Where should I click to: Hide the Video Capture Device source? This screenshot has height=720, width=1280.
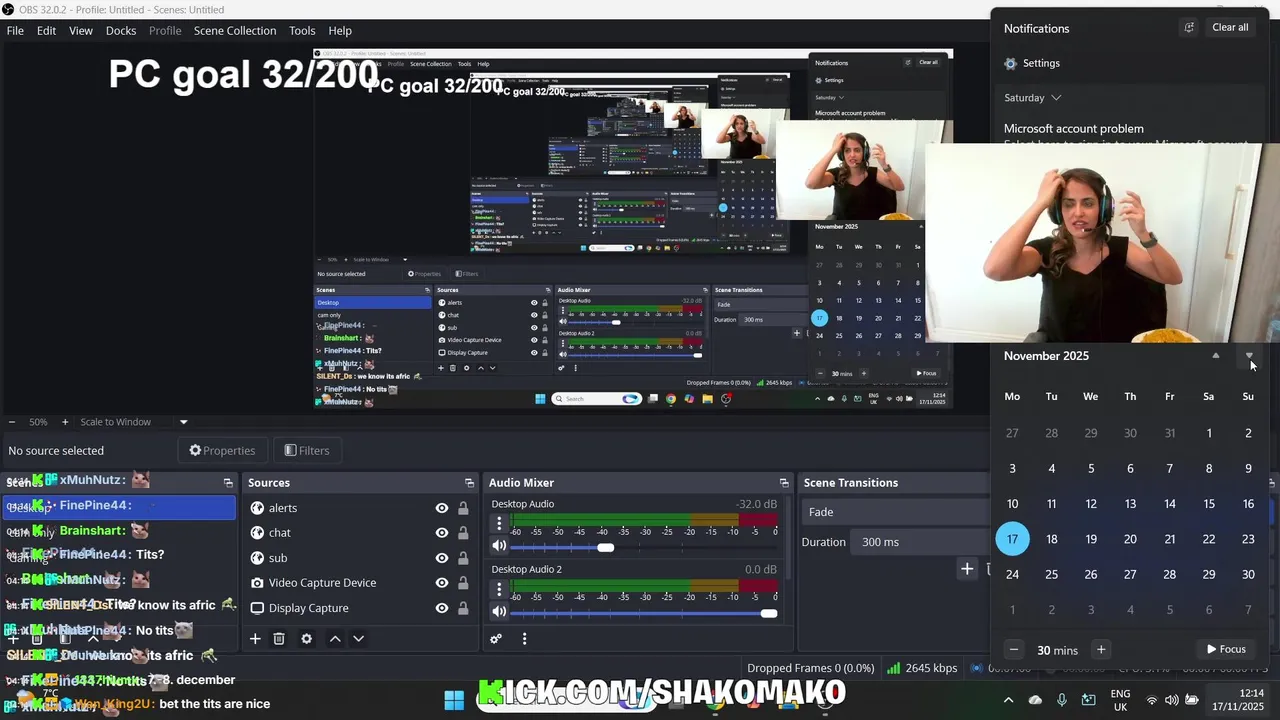(441, 583)
